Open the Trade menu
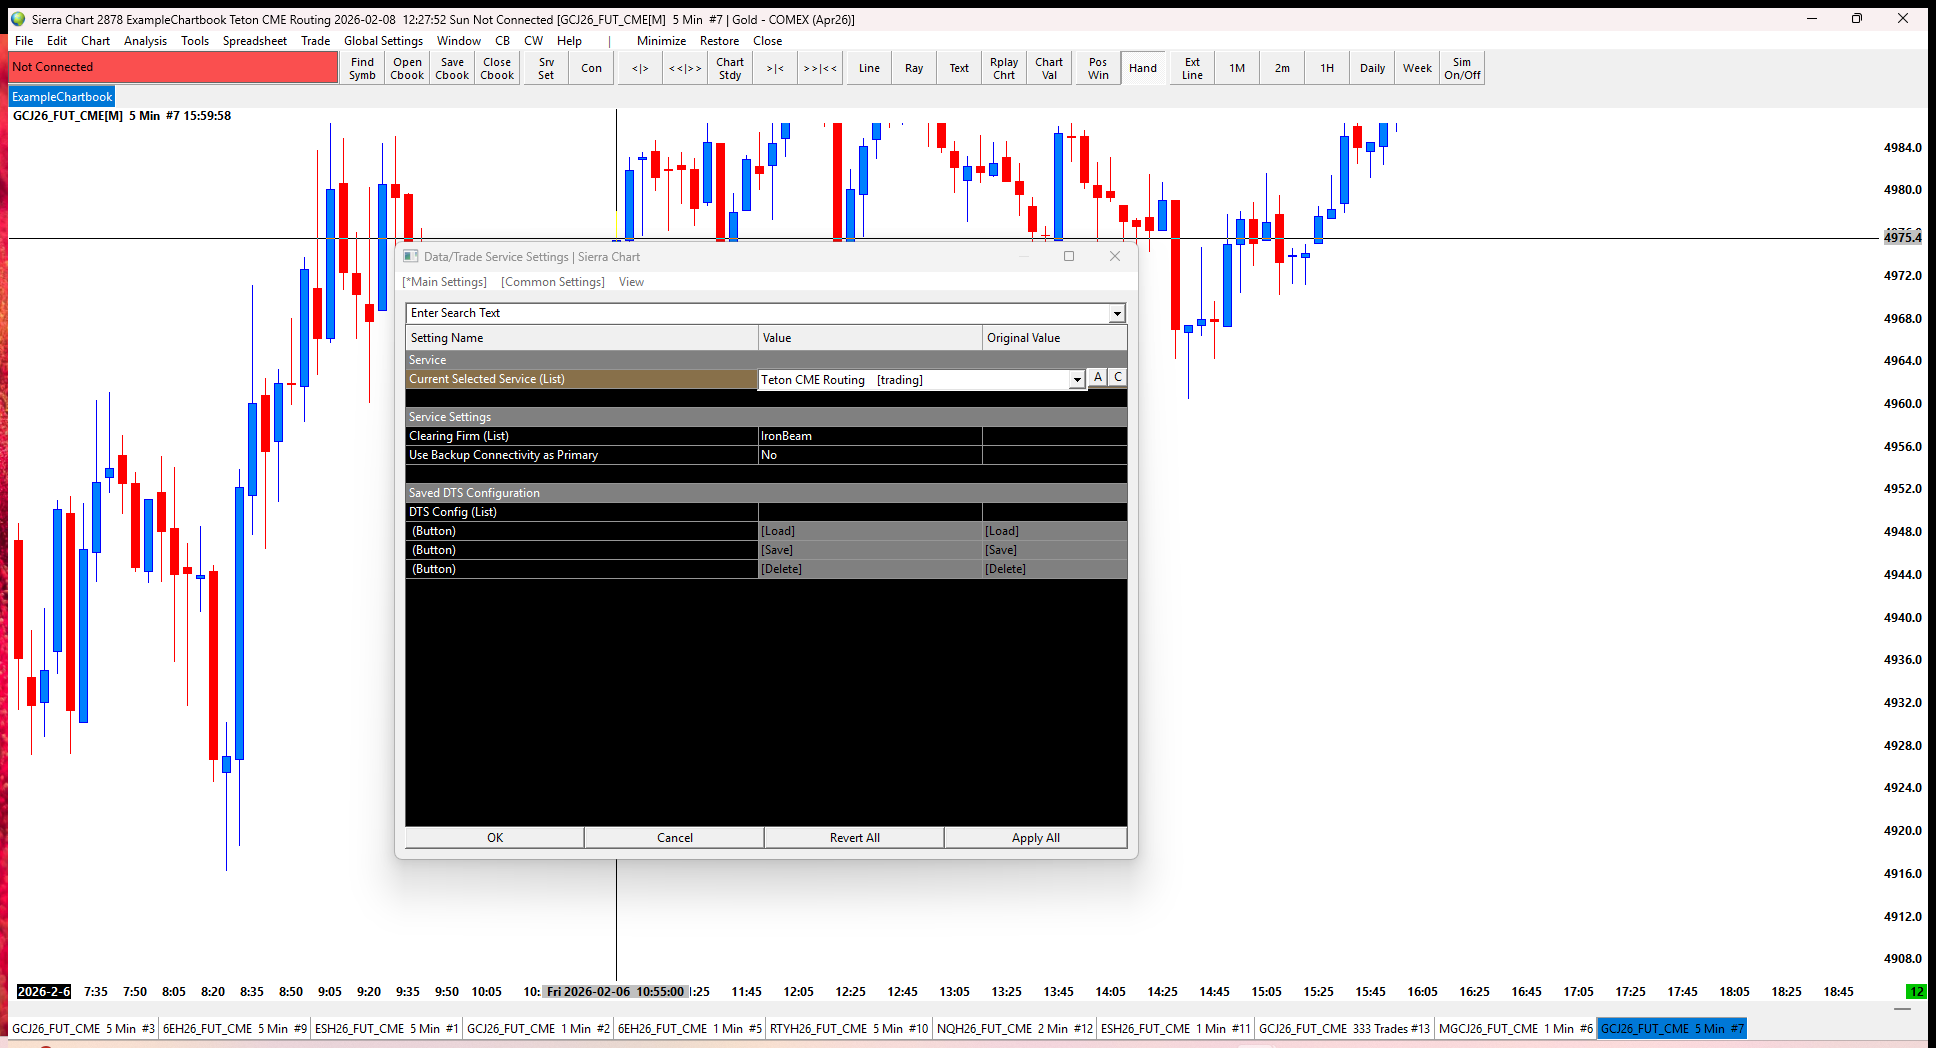1936x1048 pixels. tap(315, 41)
